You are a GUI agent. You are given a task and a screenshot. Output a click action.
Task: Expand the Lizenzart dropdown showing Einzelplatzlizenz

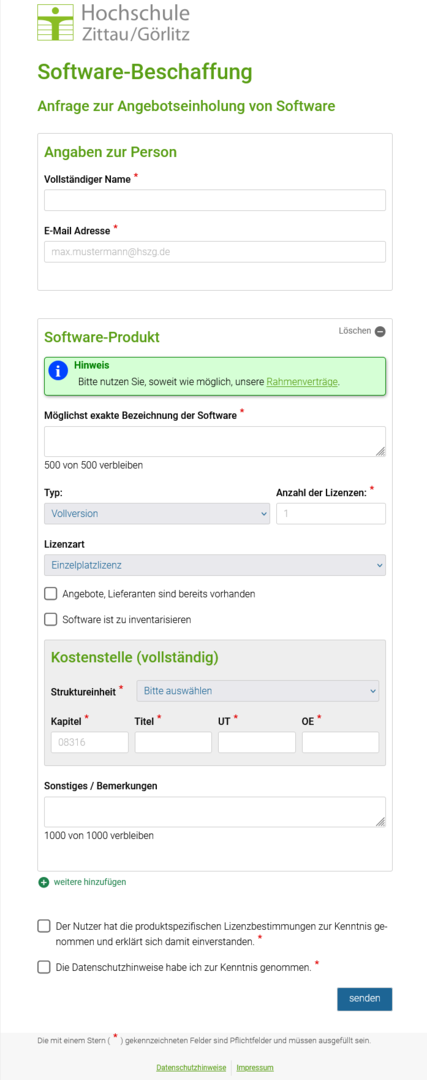(215, 565)
